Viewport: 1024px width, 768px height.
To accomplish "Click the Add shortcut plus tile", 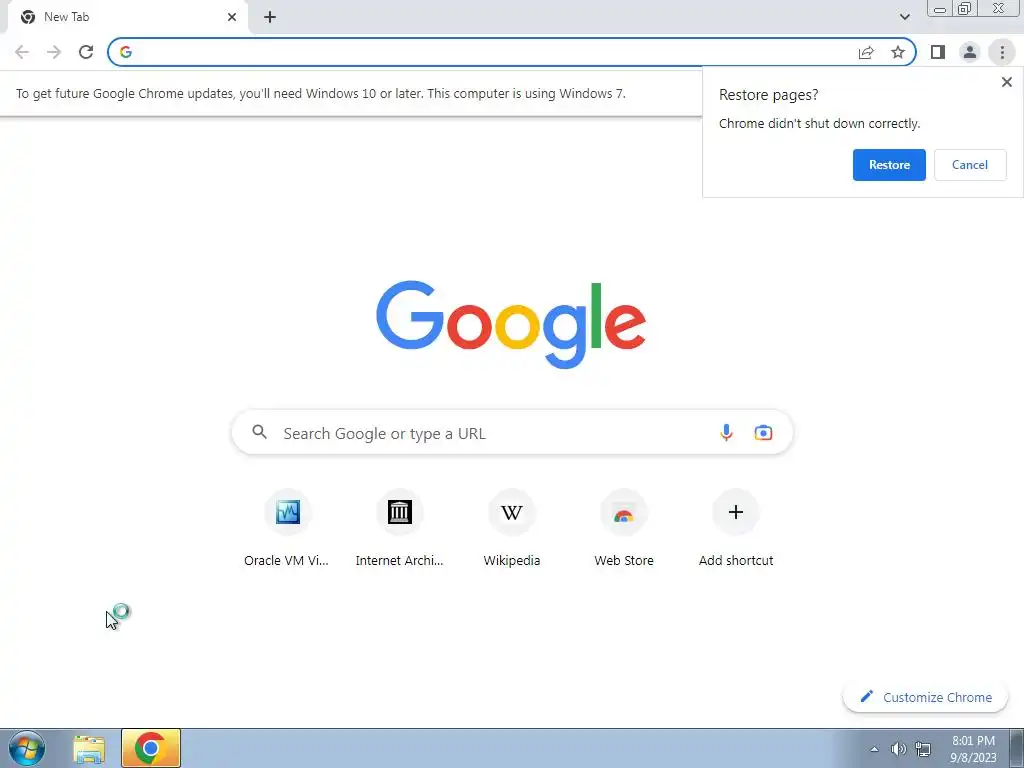I will click(x=736, y=529).
